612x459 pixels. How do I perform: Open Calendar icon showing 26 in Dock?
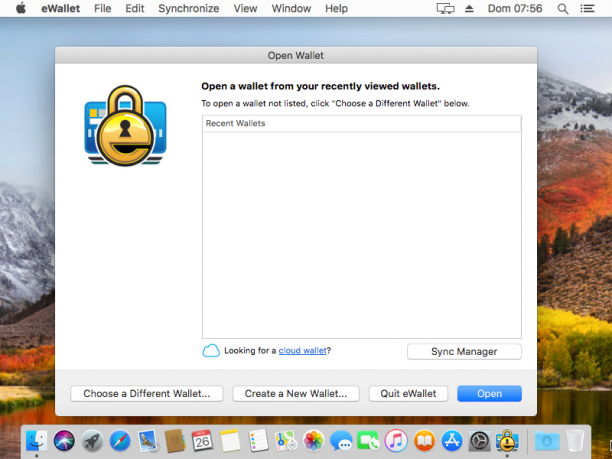click(202, 441)
